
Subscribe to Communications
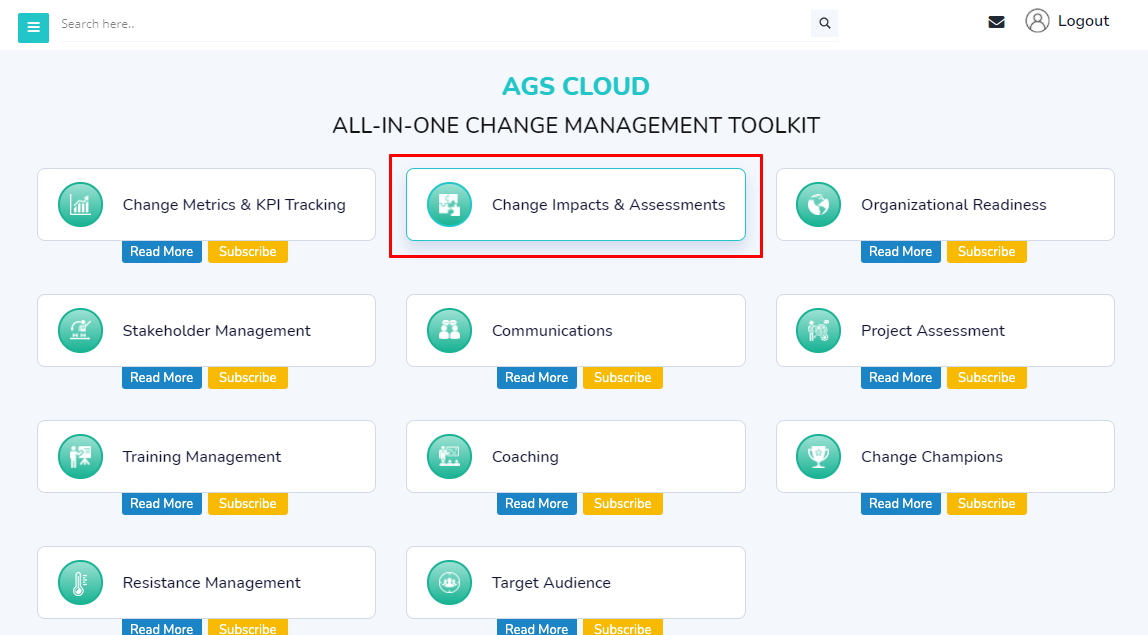[x=622, y=377]
